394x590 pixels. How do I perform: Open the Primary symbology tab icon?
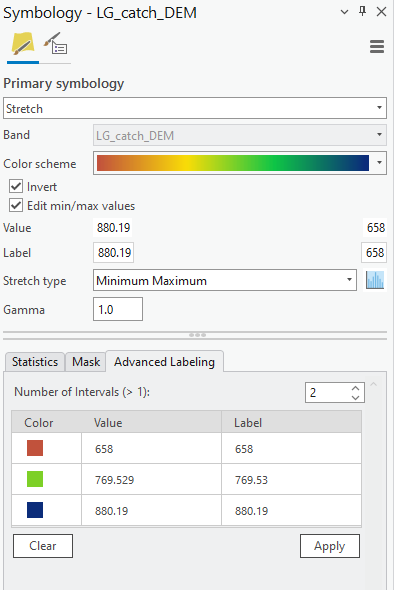pos(23,44)
